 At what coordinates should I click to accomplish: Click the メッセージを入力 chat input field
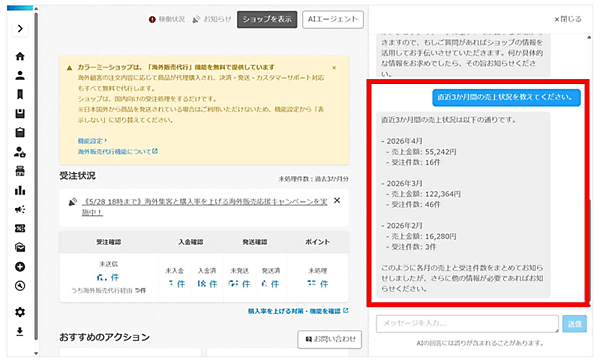point(467,324)
